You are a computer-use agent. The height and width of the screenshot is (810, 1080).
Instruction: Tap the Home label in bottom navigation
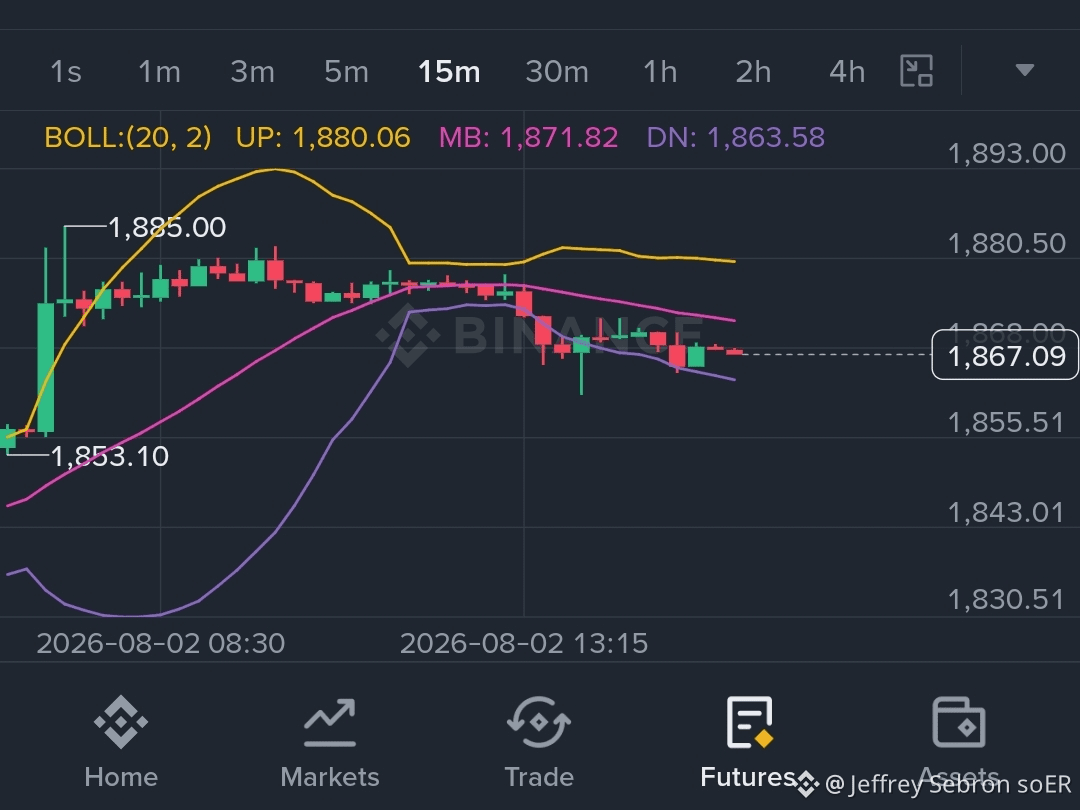[121, 777]
